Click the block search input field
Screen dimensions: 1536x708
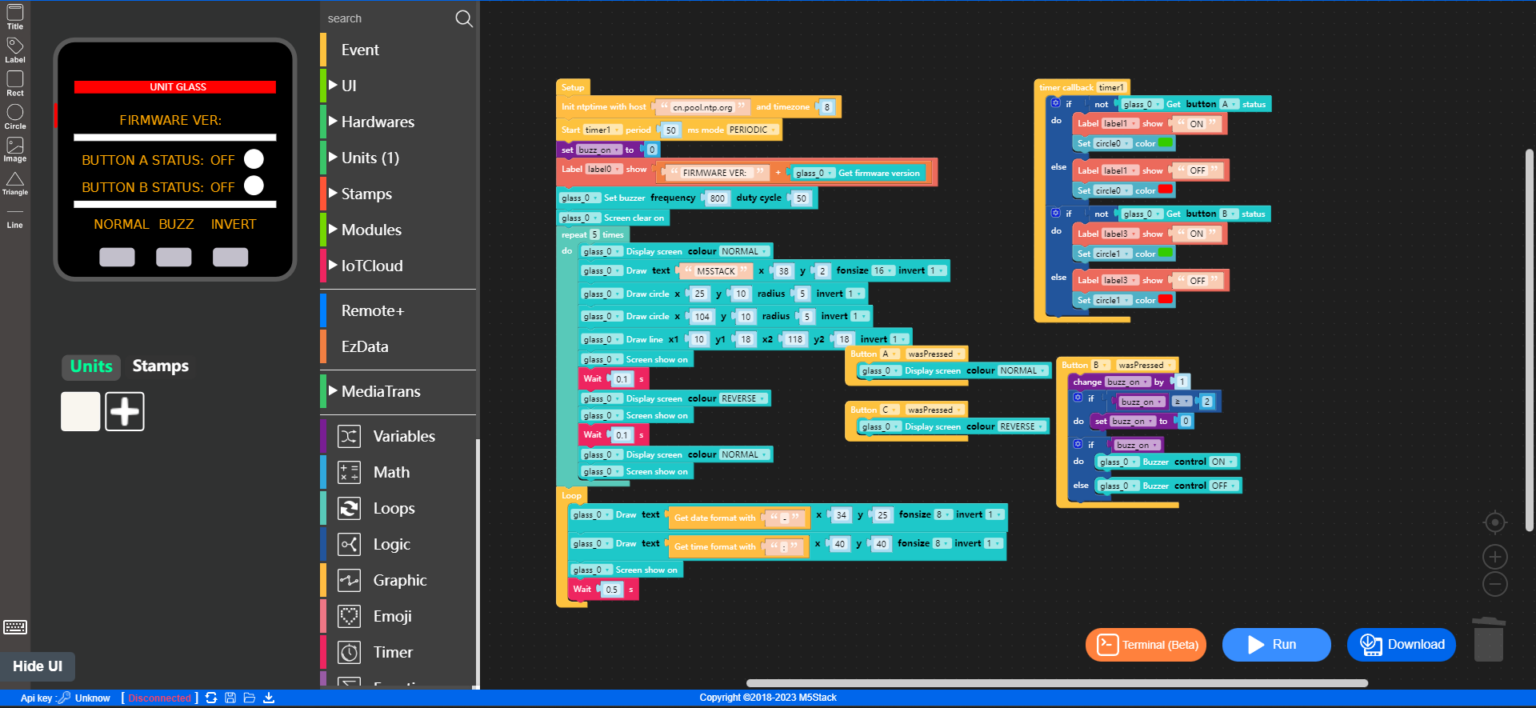pos(385,18)
